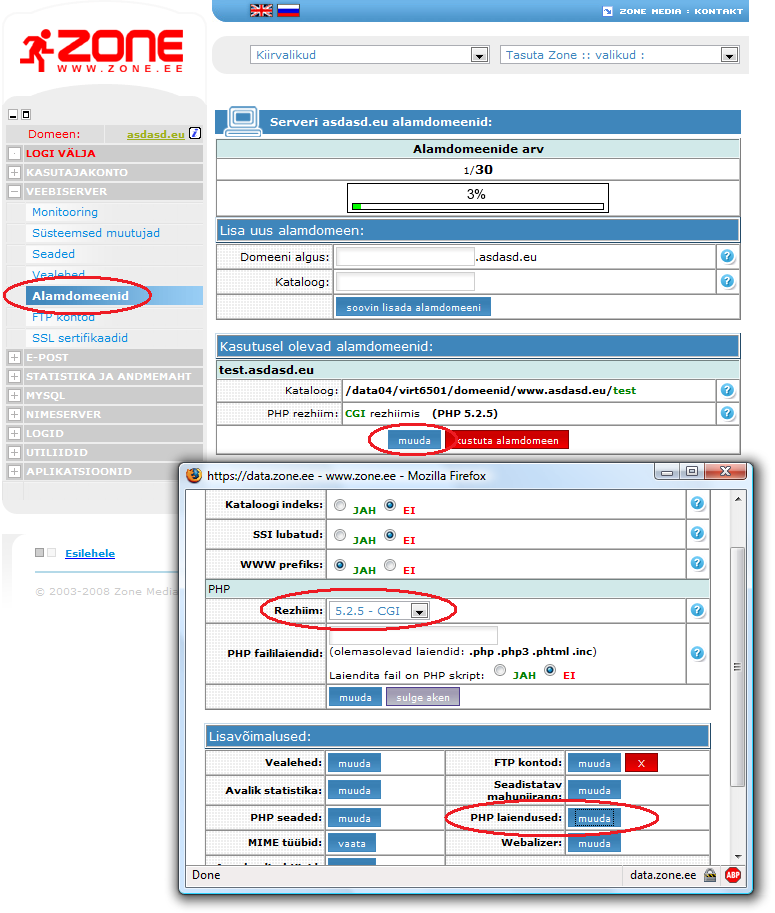The image size is (775, 913).
Task: Open help for Domeeni algus field
Action: click(727, 256)
